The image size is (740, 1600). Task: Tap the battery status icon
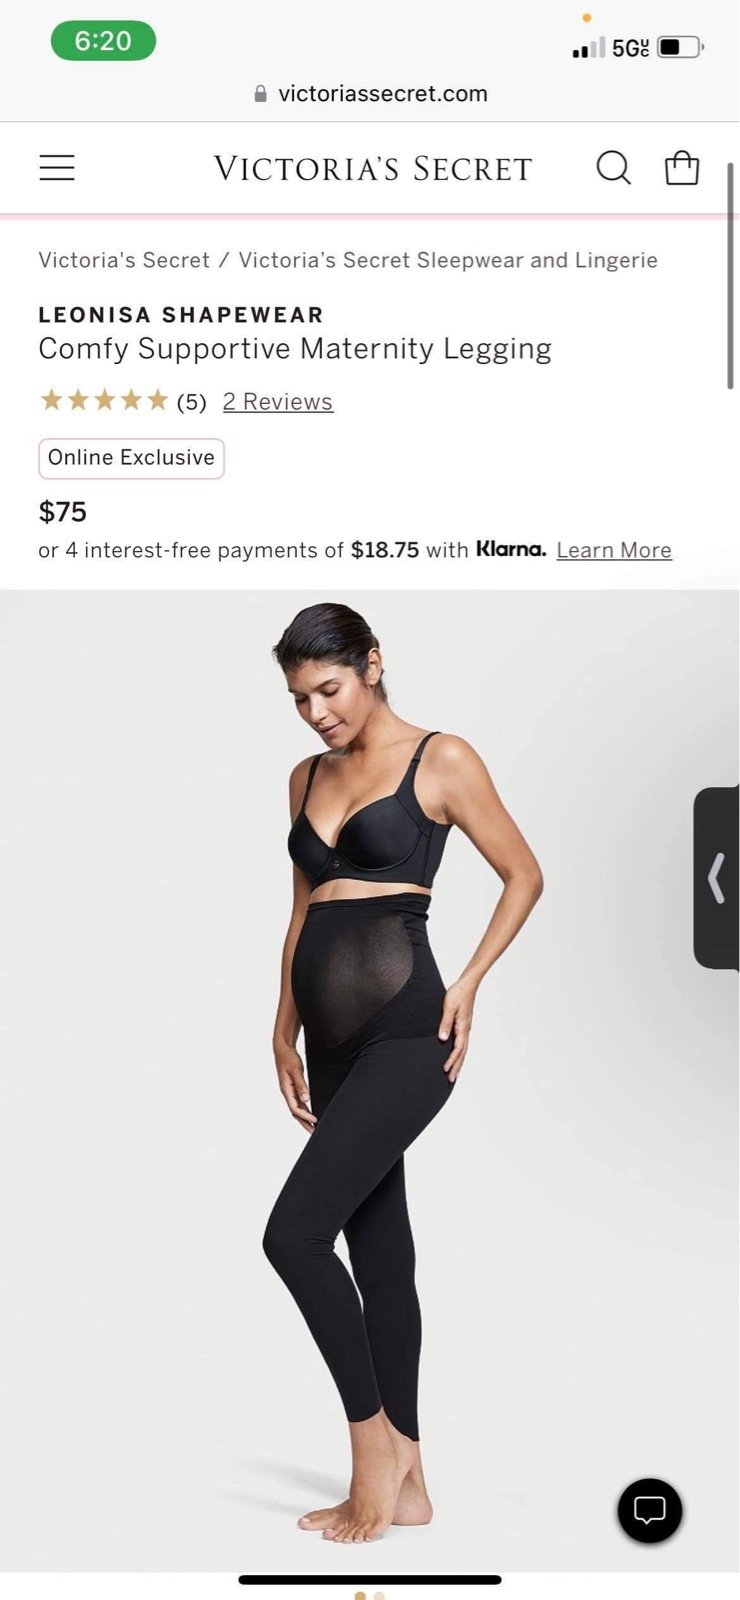(x=681, y=47)
